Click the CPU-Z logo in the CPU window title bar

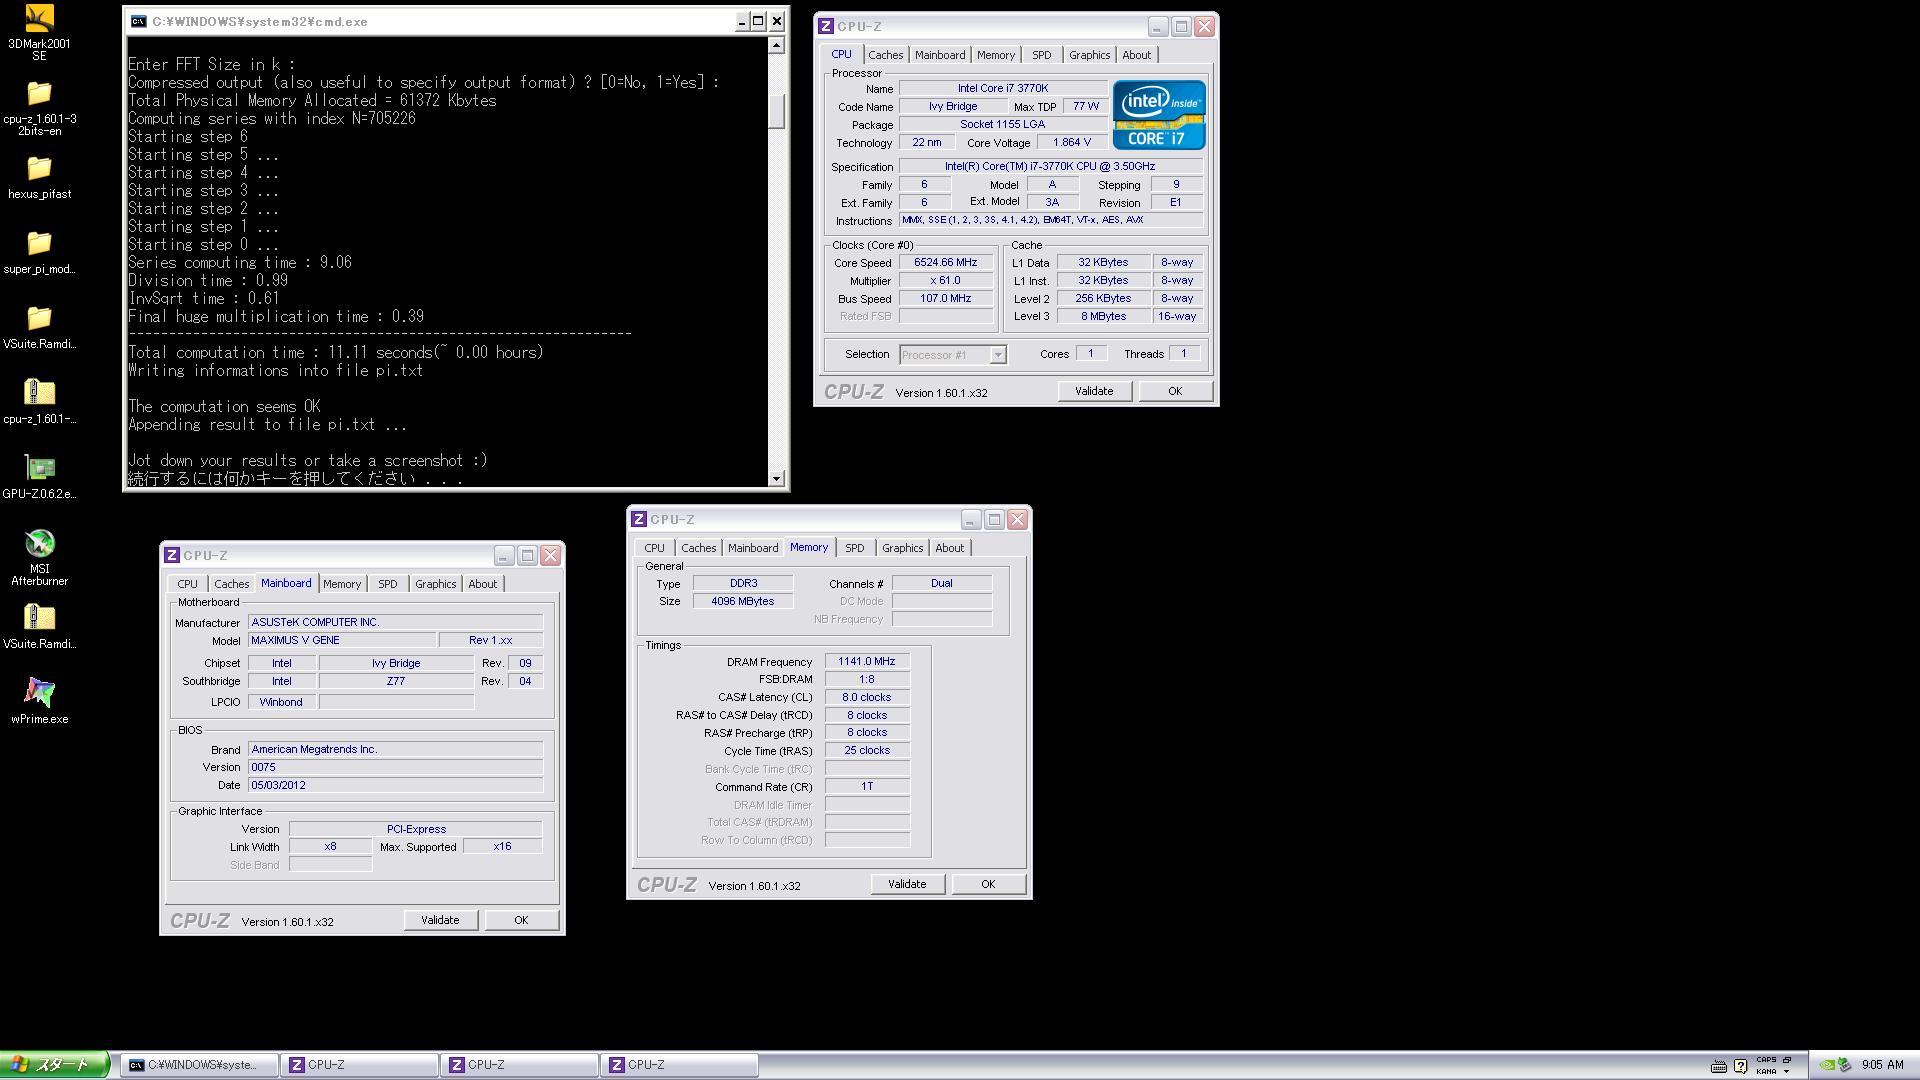tap(826, 26)
